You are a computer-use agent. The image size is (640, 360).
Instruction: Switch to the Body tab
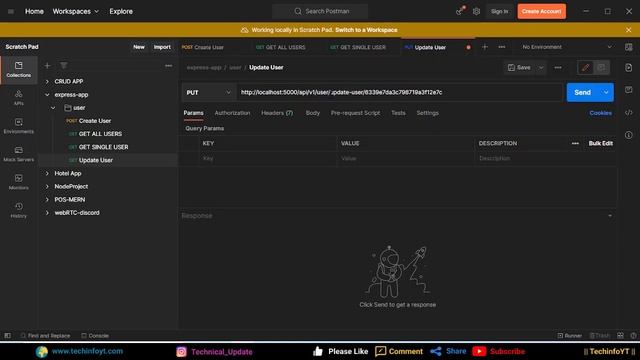(x=313, y=113)
